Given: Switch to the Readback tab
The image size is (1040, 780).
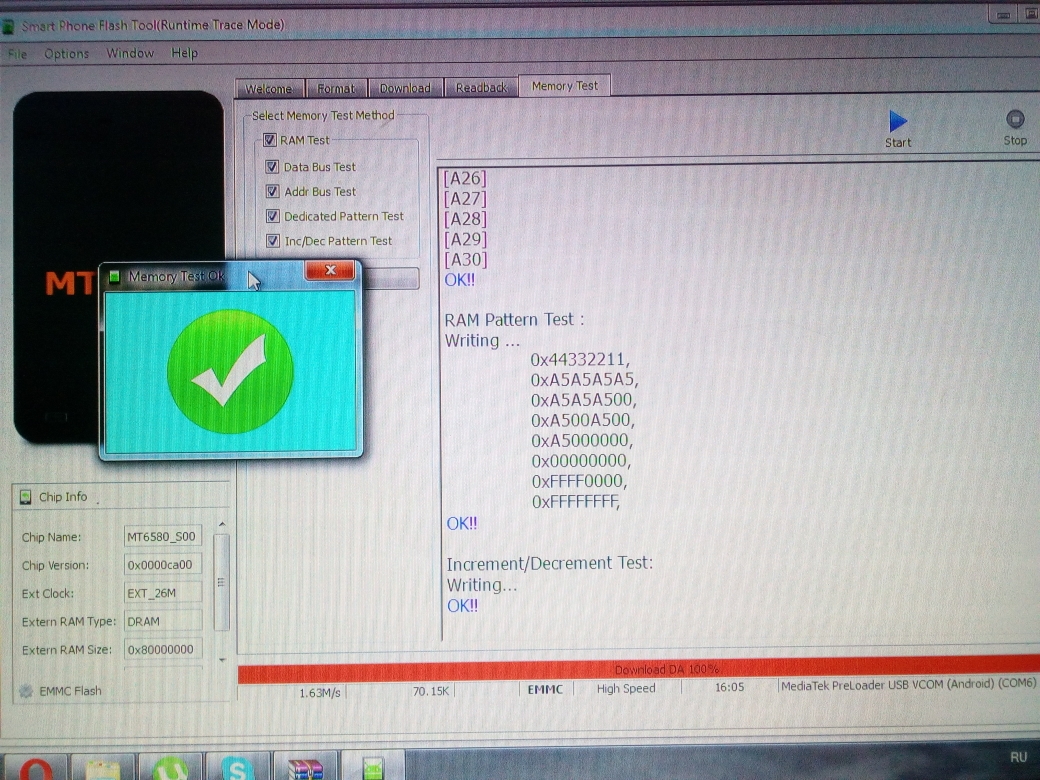Looking at the screenshot, I should tap(481, 88).
